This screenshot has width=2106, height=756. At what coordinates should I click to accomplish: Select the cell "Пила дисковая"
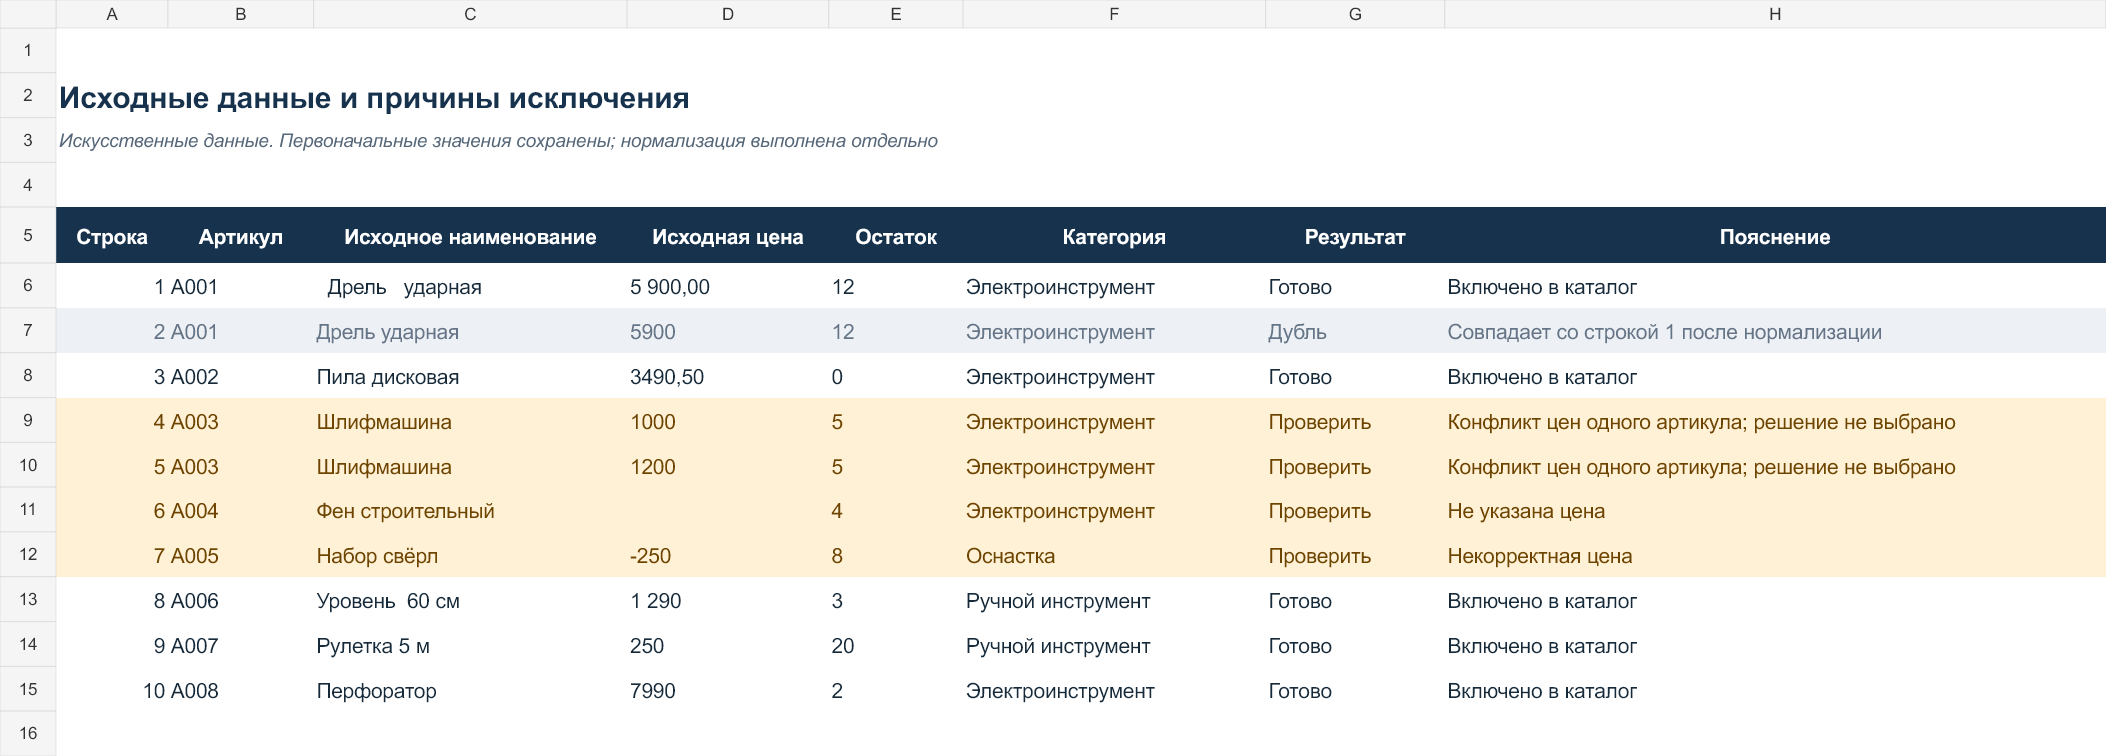[x=470, y=377]
